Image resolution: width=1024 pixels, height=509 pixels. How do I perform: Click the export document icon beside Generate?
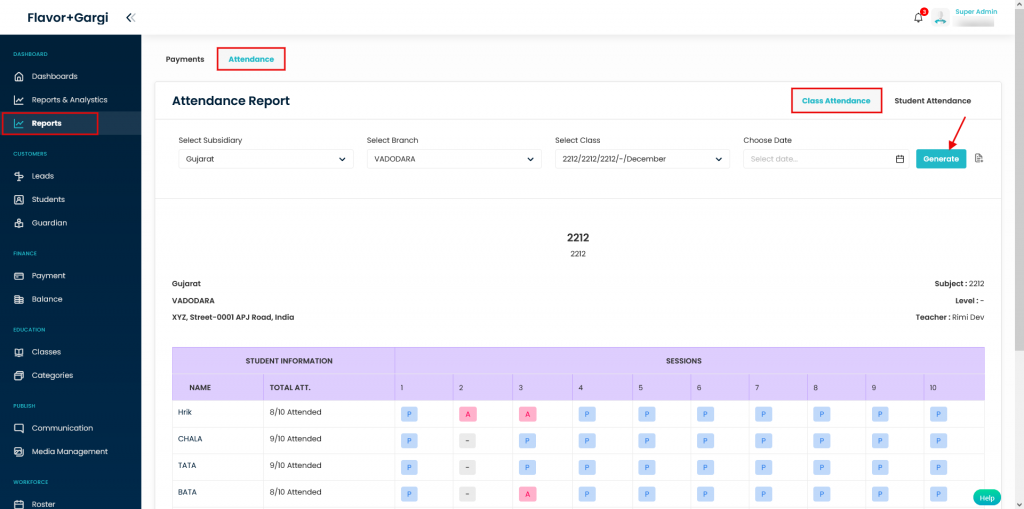coord(979,158)
